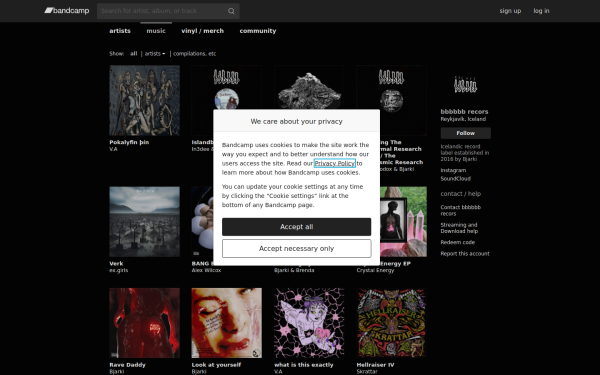Viewport: 600px width, 375px height.
Task: Open the Look at yourself album cover
Action: [227, 323]
